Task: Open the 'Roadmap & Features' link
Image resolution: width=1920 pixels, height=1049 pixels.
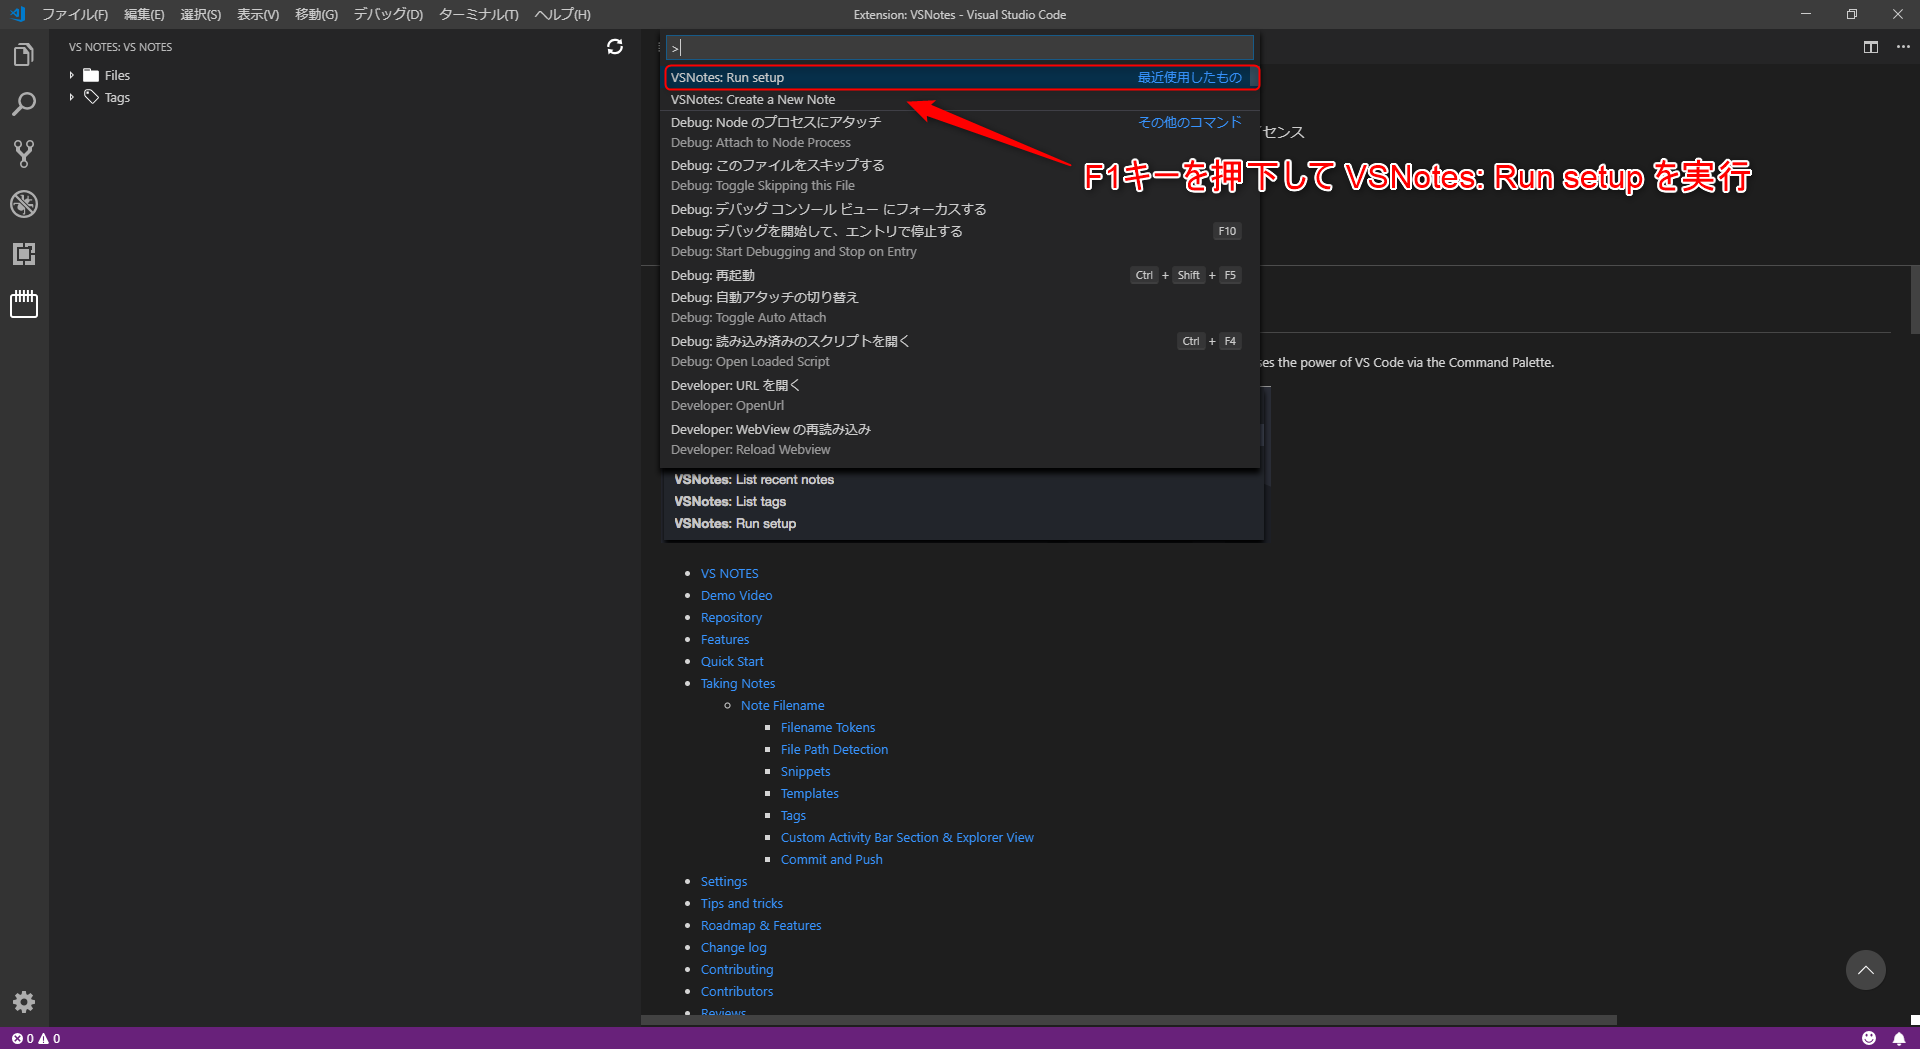Action: pos(761,925)
